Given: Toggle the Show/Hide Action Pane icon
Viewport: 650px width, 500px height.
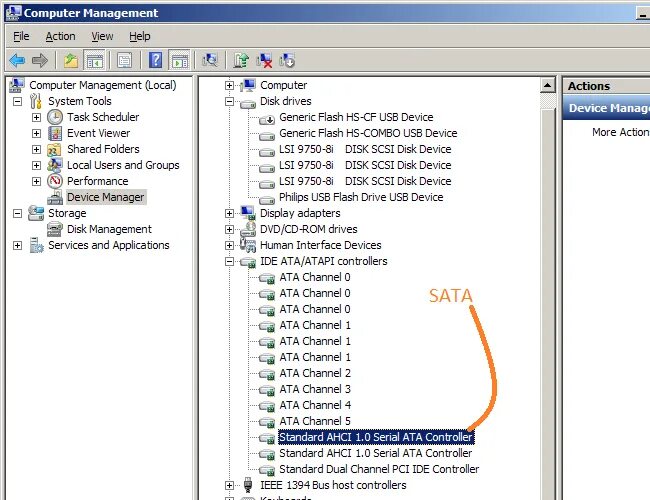Looking at the screenshot, I should click(x=180, y=61).
